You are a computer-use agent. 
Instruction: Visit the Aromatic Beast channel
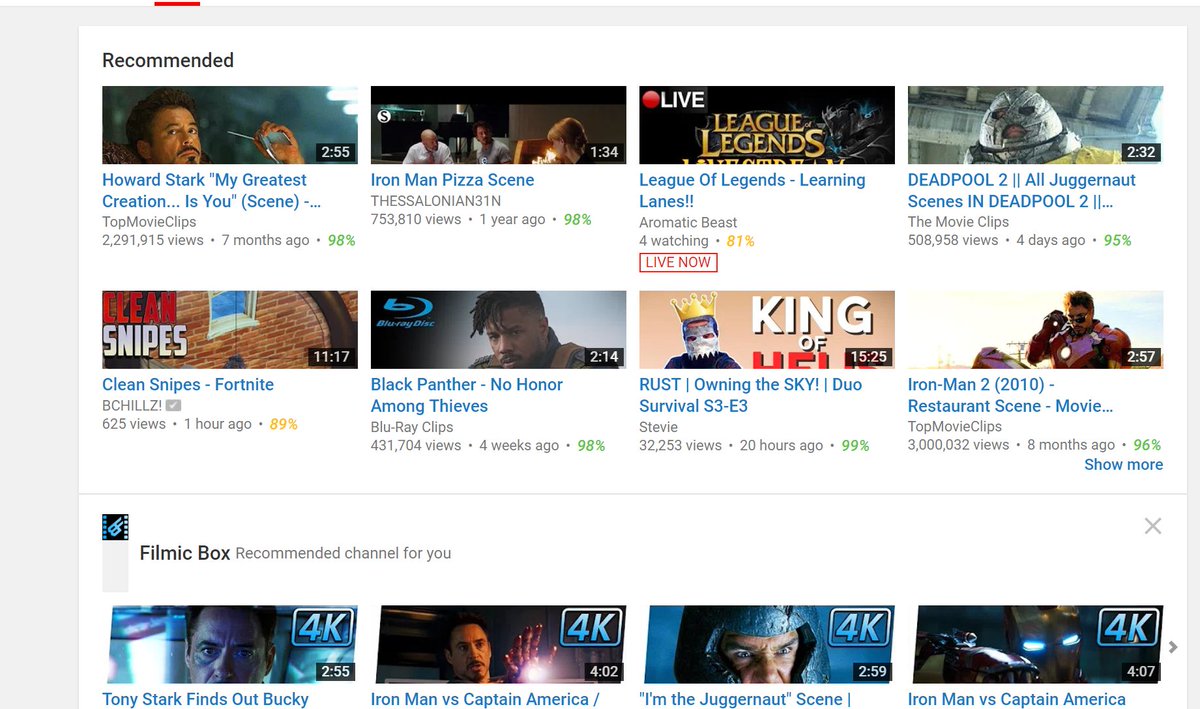(688, 222)
